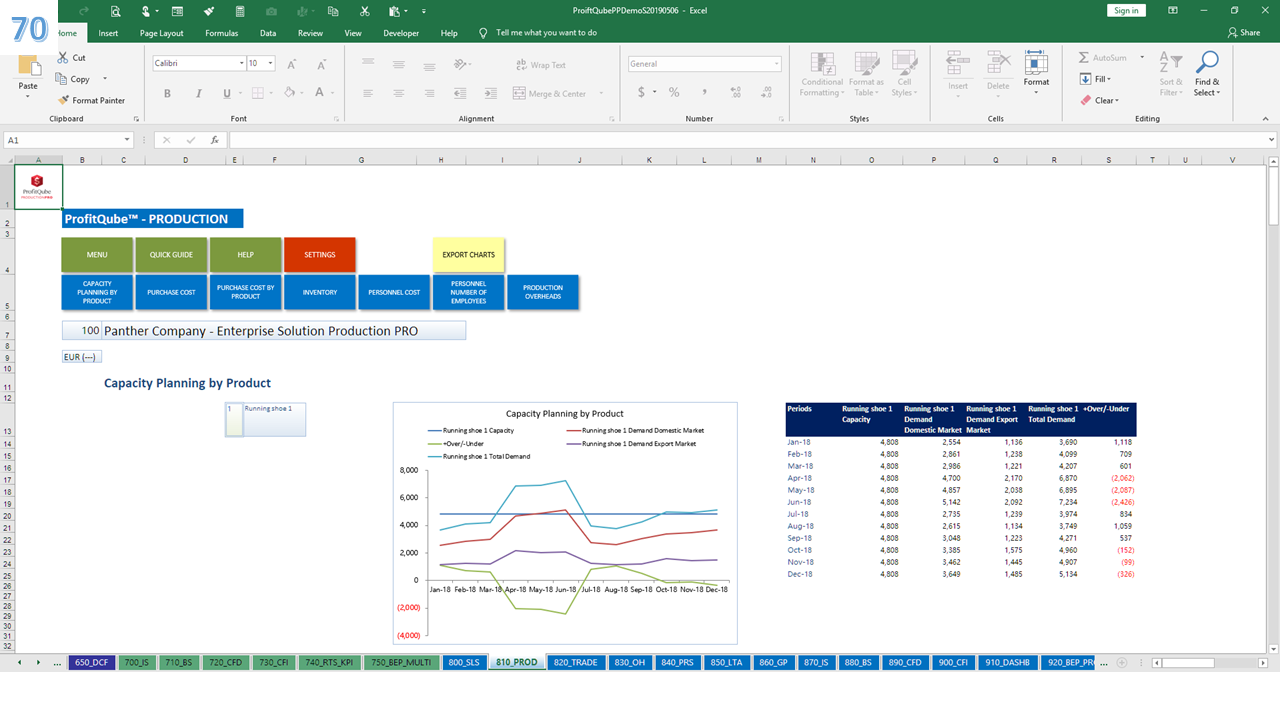
Task: Click the PURCHASE COST blue button
Action: point(171,292)
